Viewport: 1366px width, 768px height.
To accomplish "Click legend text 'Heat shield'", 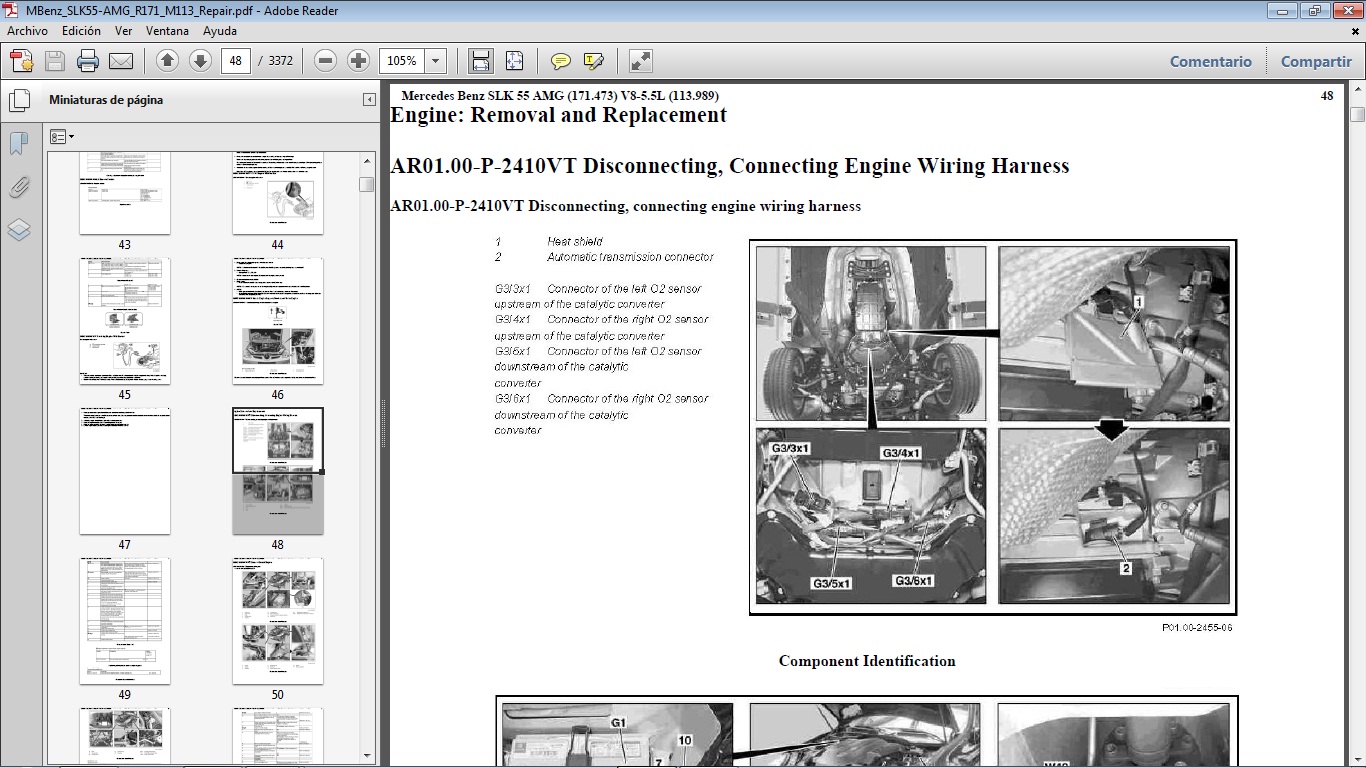I will coord(574,241).
